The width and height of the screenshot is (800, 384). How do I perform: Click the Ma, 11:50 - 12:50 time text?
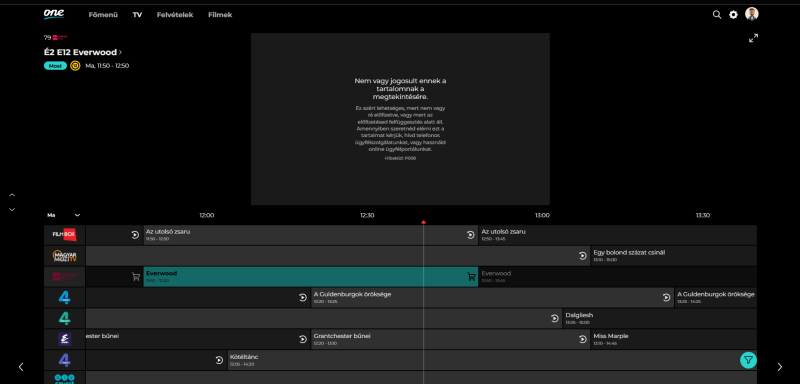pyautogui.click(x=107, y=66)
